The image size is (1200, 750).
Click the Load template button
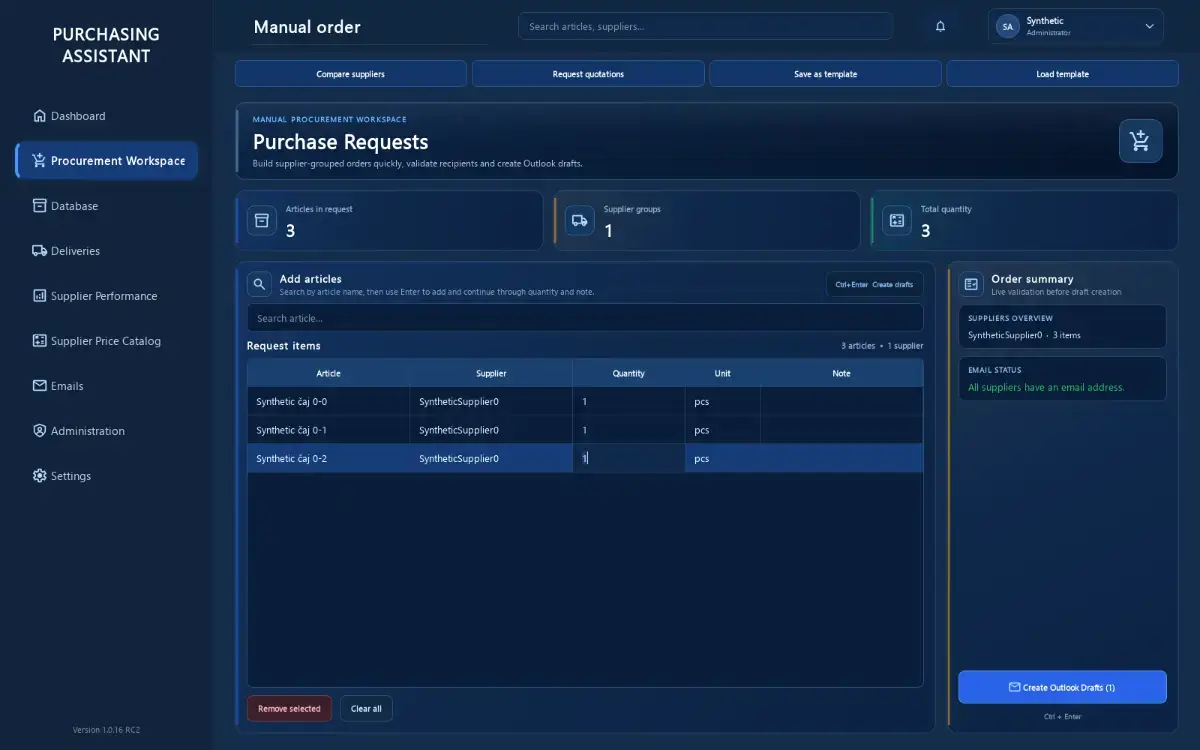pyautogui.click(x=1062, y=74)
